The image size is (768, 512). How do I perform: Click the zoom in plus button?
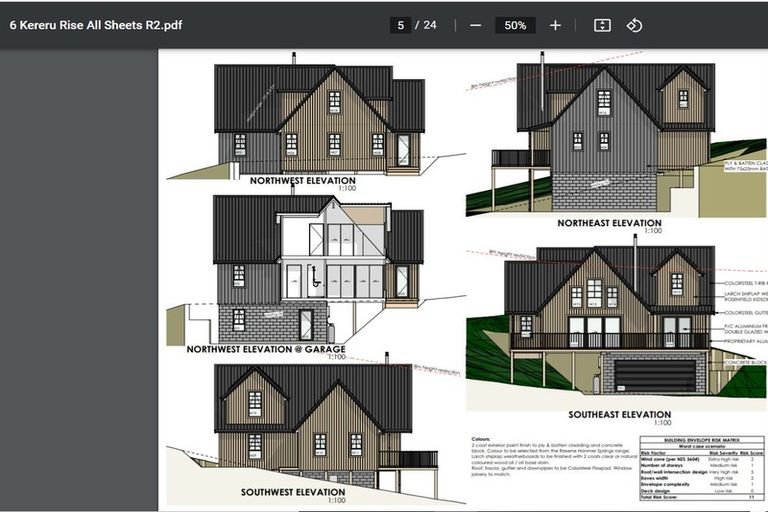click(555, 25)
